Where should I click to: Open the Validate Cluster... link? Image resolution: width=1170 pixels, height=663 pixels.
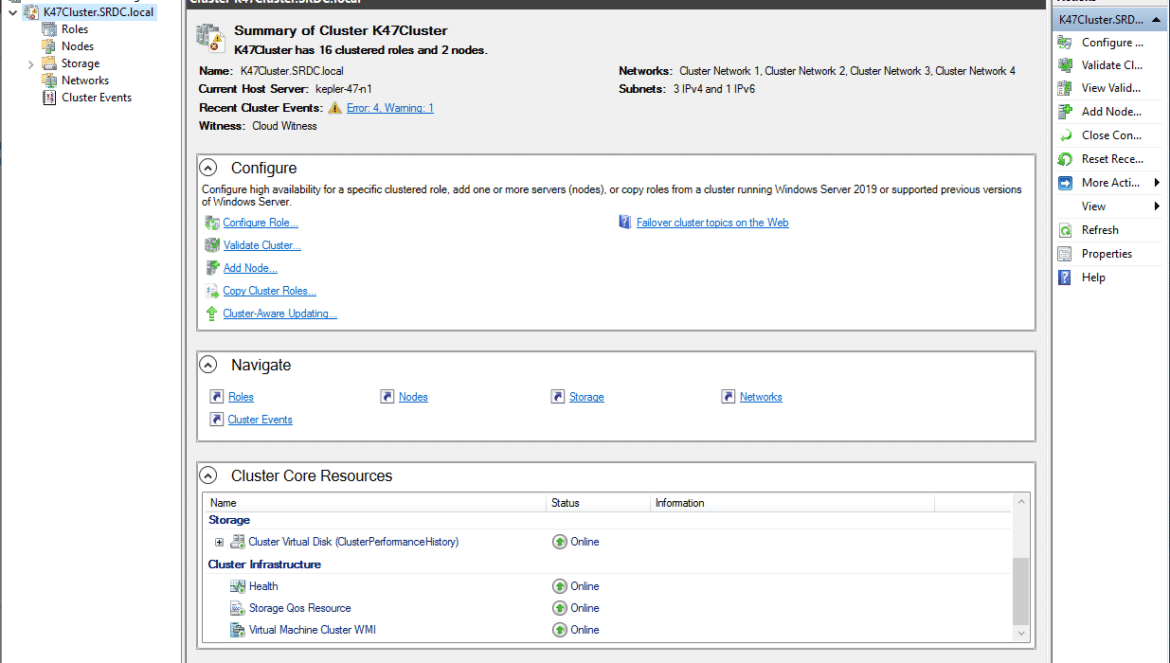262,245
